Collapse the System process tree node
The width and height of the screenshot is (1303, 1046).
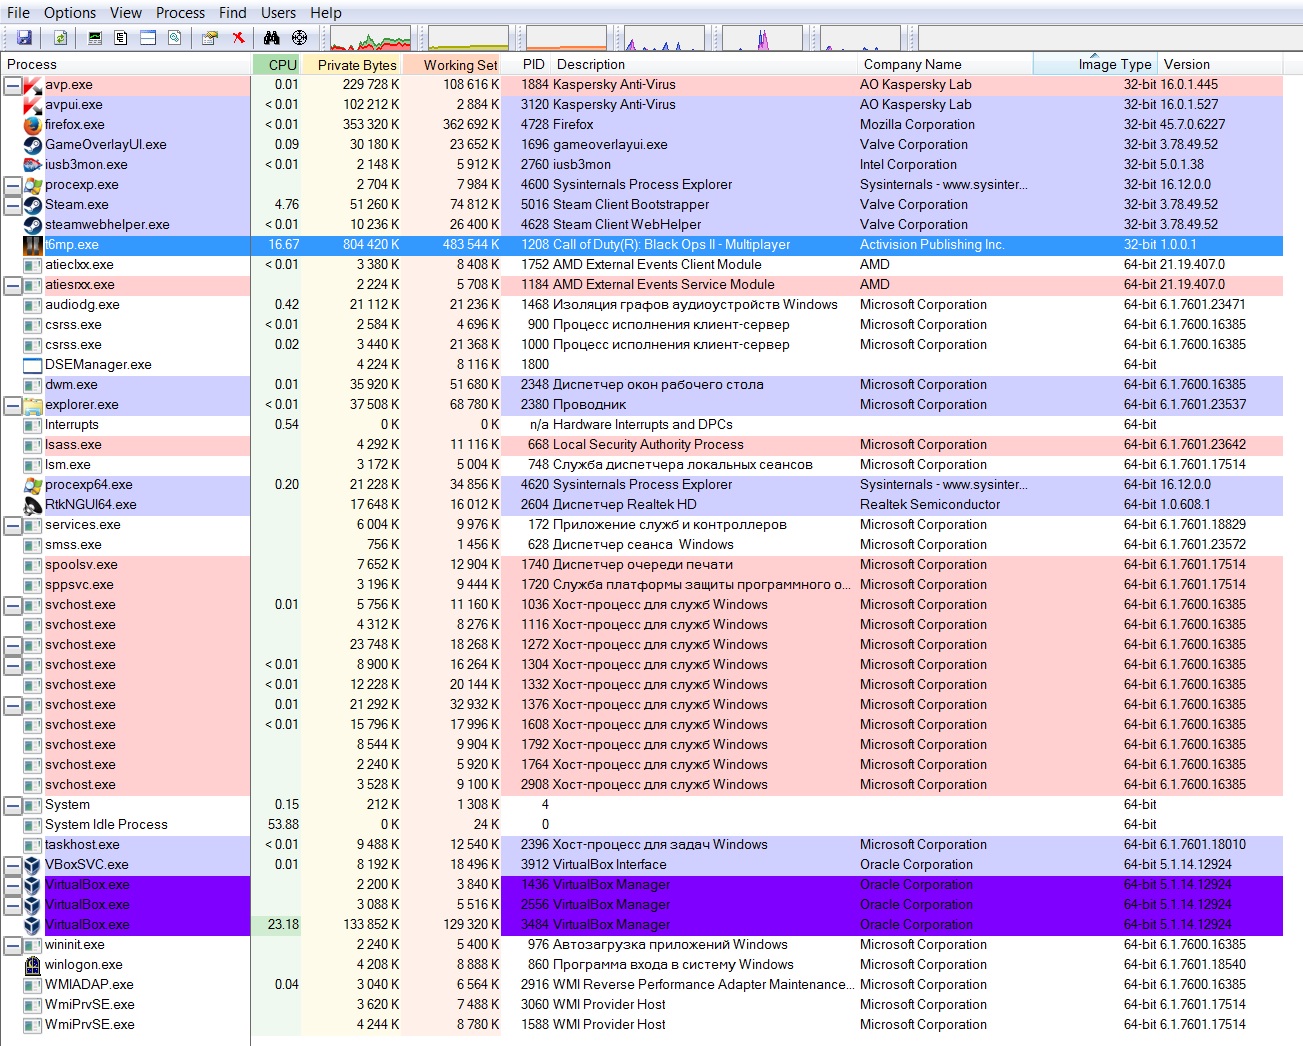[12, 805]
